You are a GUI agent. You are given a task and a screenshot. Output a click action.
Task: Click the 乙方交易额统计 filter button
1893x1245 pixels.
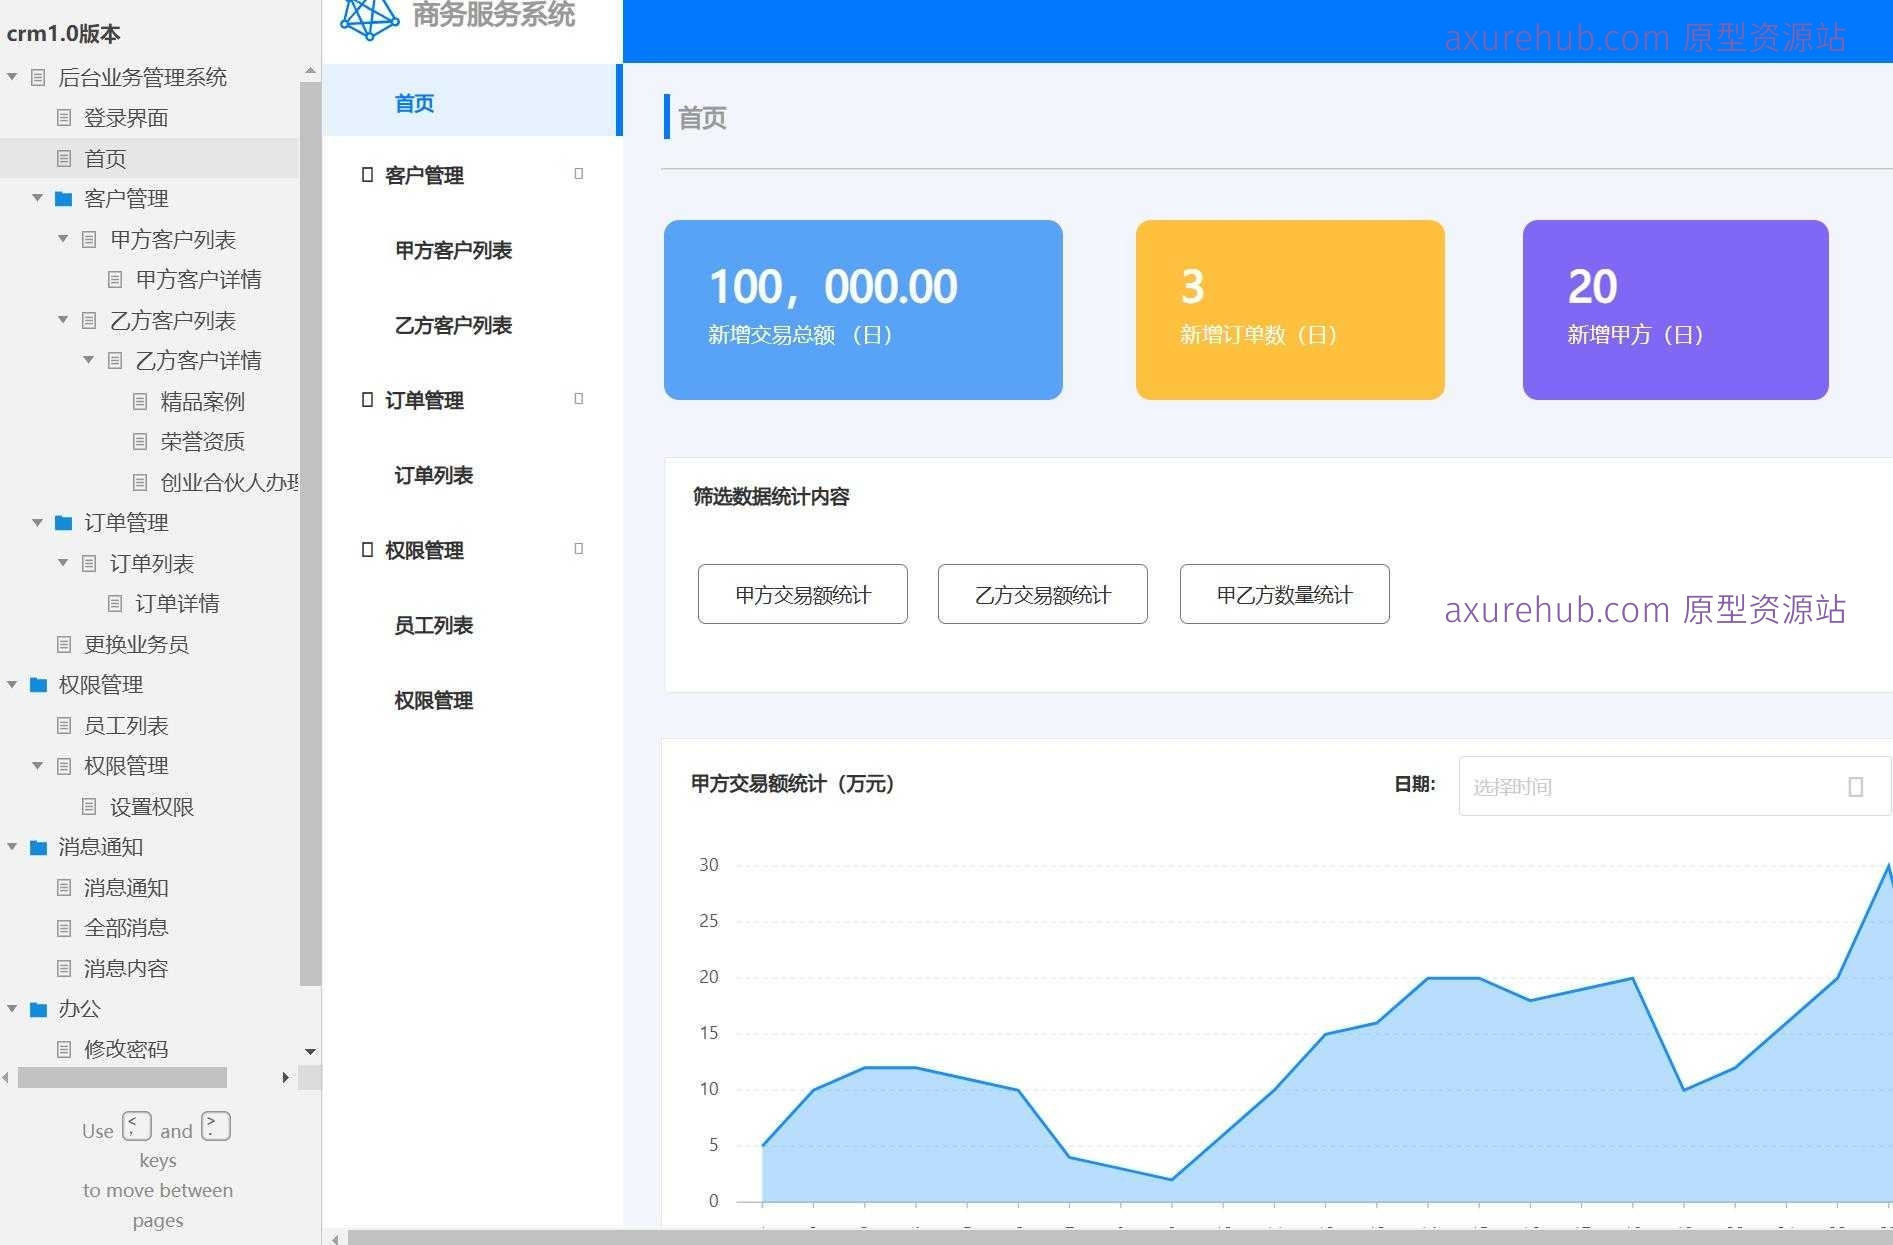point(1043,594)
